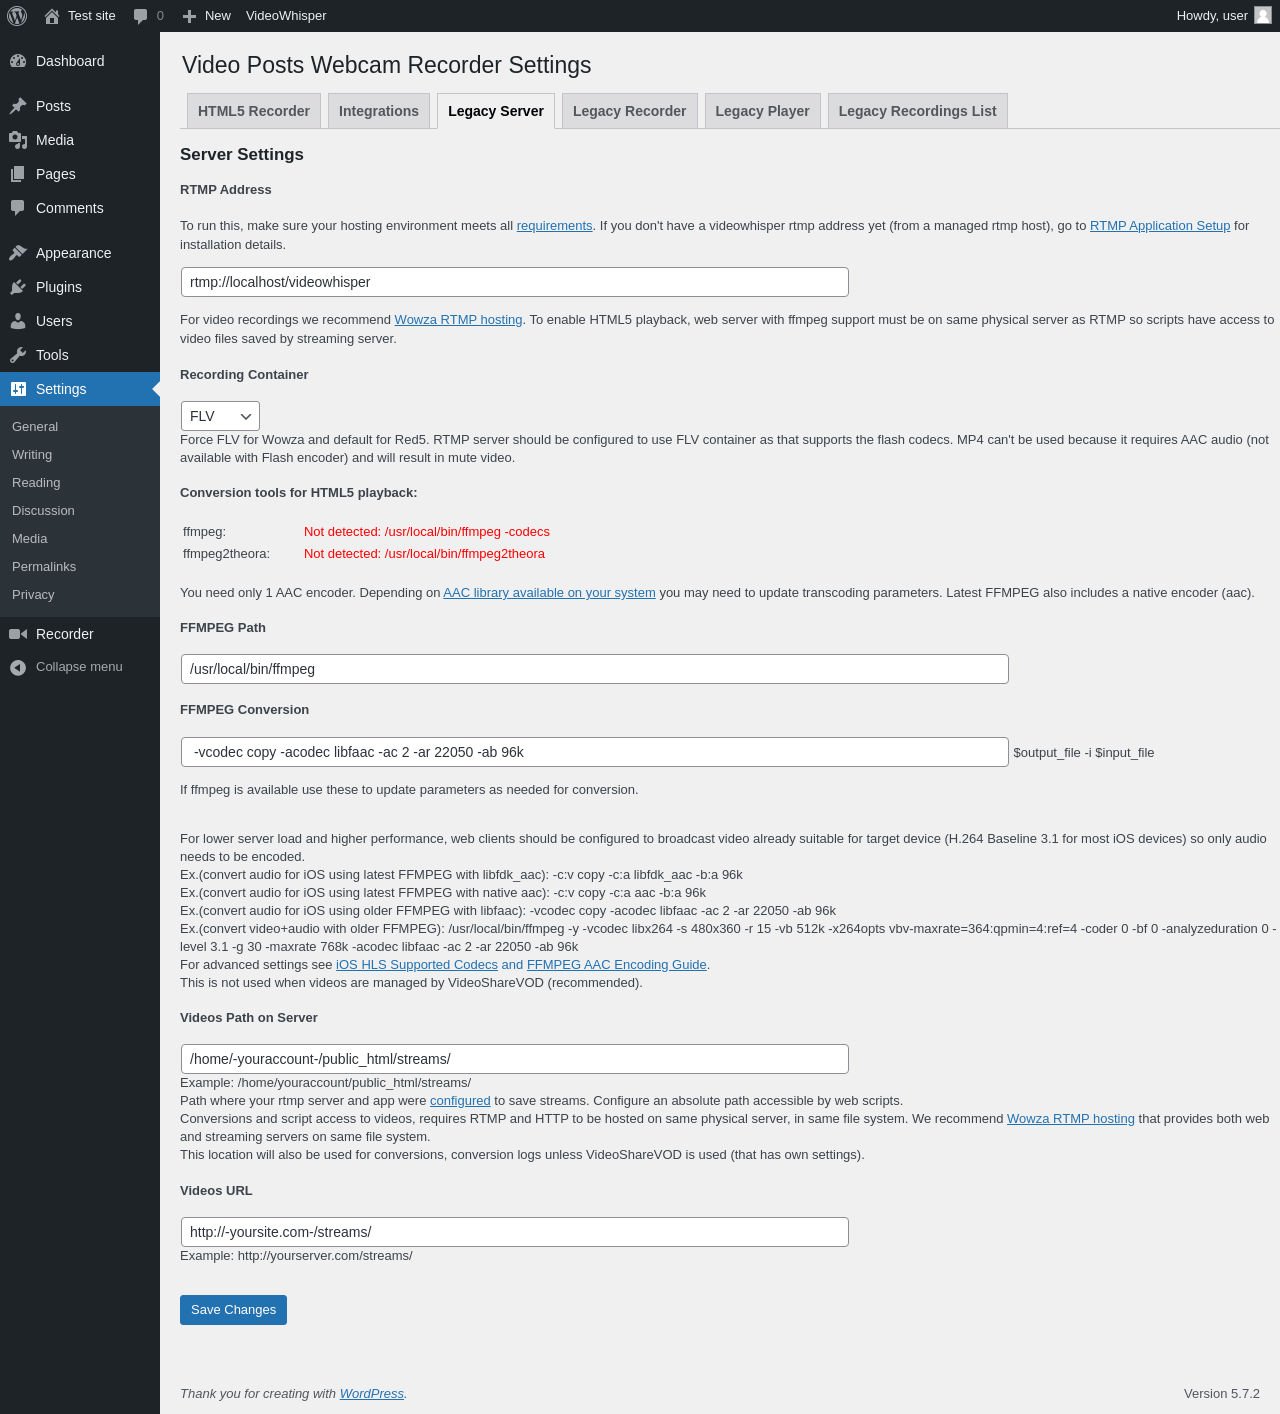Follow the RTMP Application Setup link
Image resolution: width=1280 pixels, height=1414 pixels.
[x=1159, y=226]
